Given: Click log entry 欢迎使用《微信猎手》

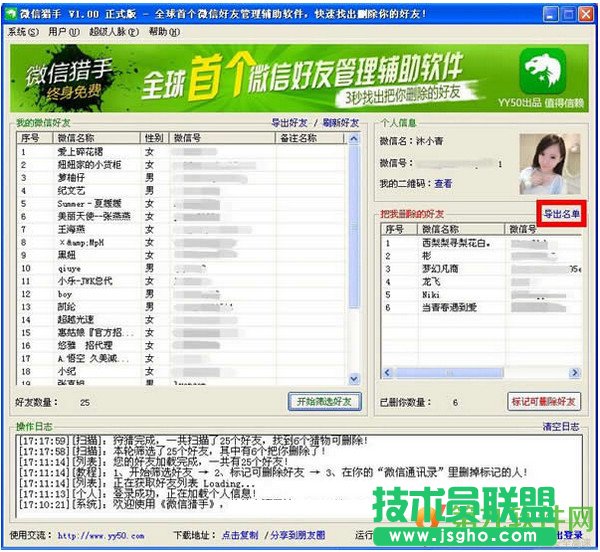Looking at the screenshot, I should click(x=121, y=504).
